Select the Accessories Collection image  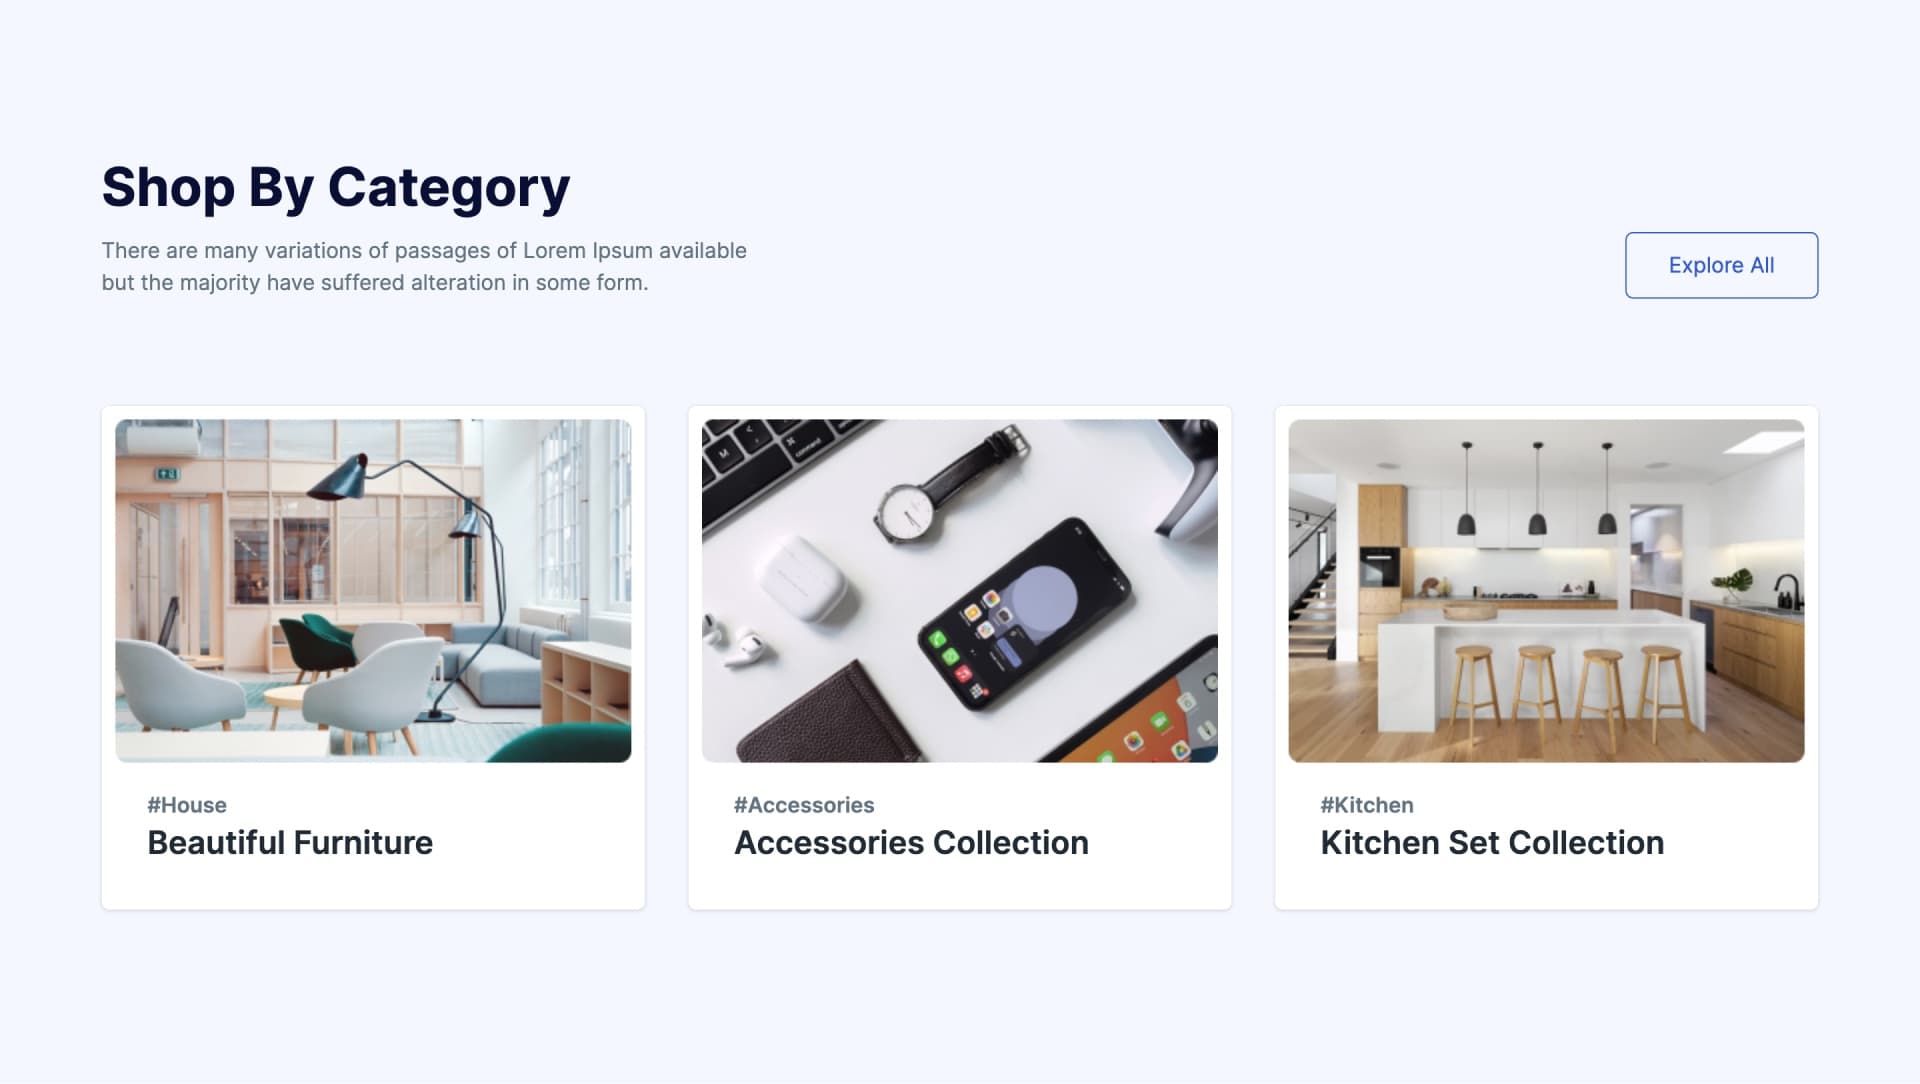coord(960,589)
